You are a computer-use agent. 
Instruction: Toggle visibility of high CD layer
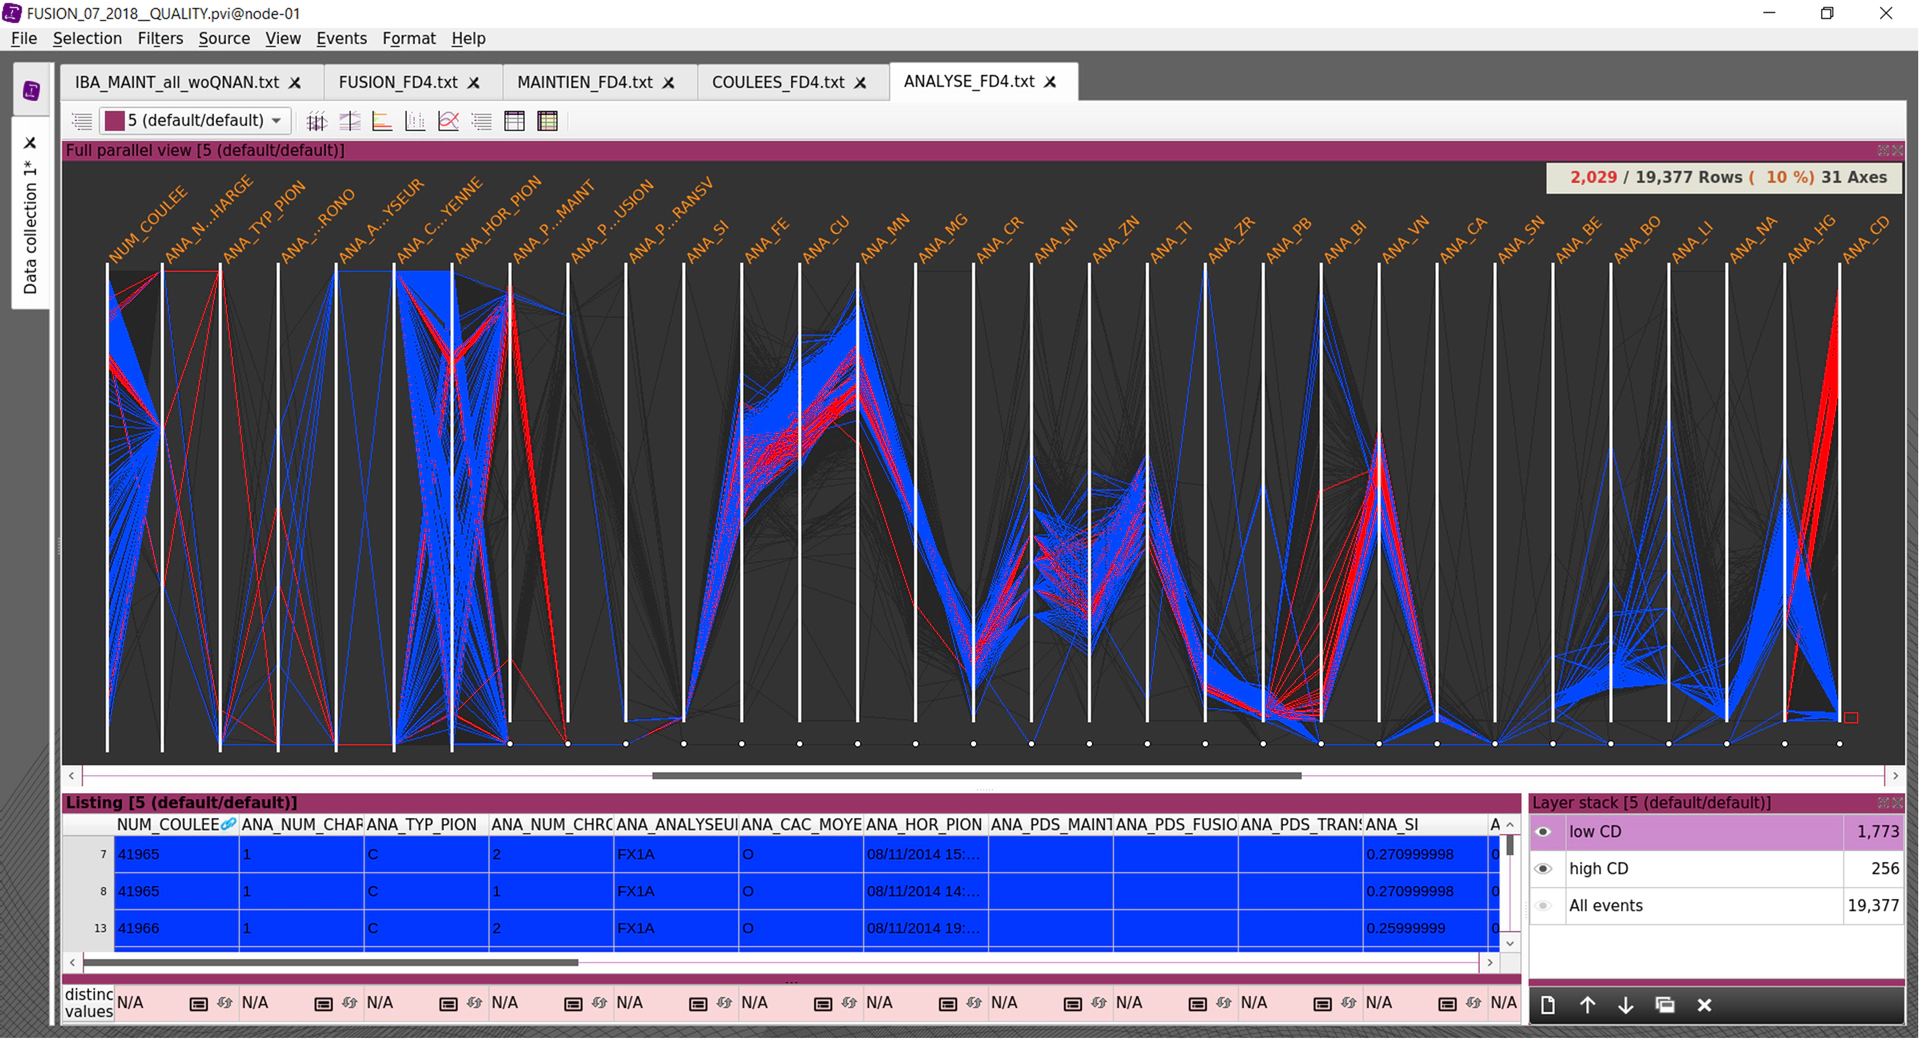click(1544, 869)
